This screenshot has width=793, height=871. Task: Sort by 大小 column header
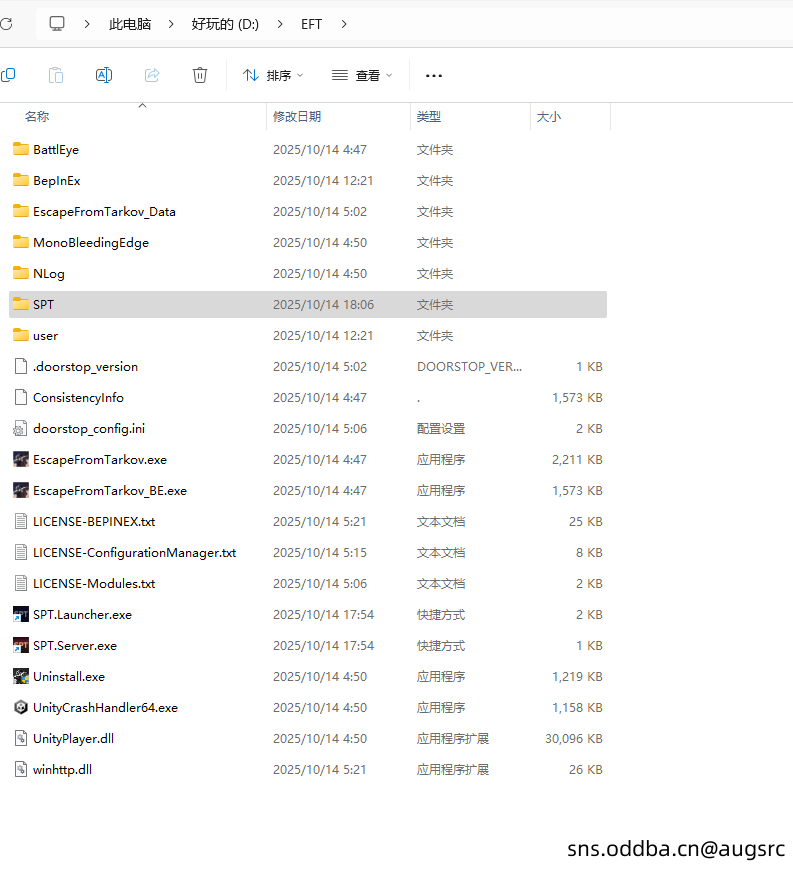point(549,117)
